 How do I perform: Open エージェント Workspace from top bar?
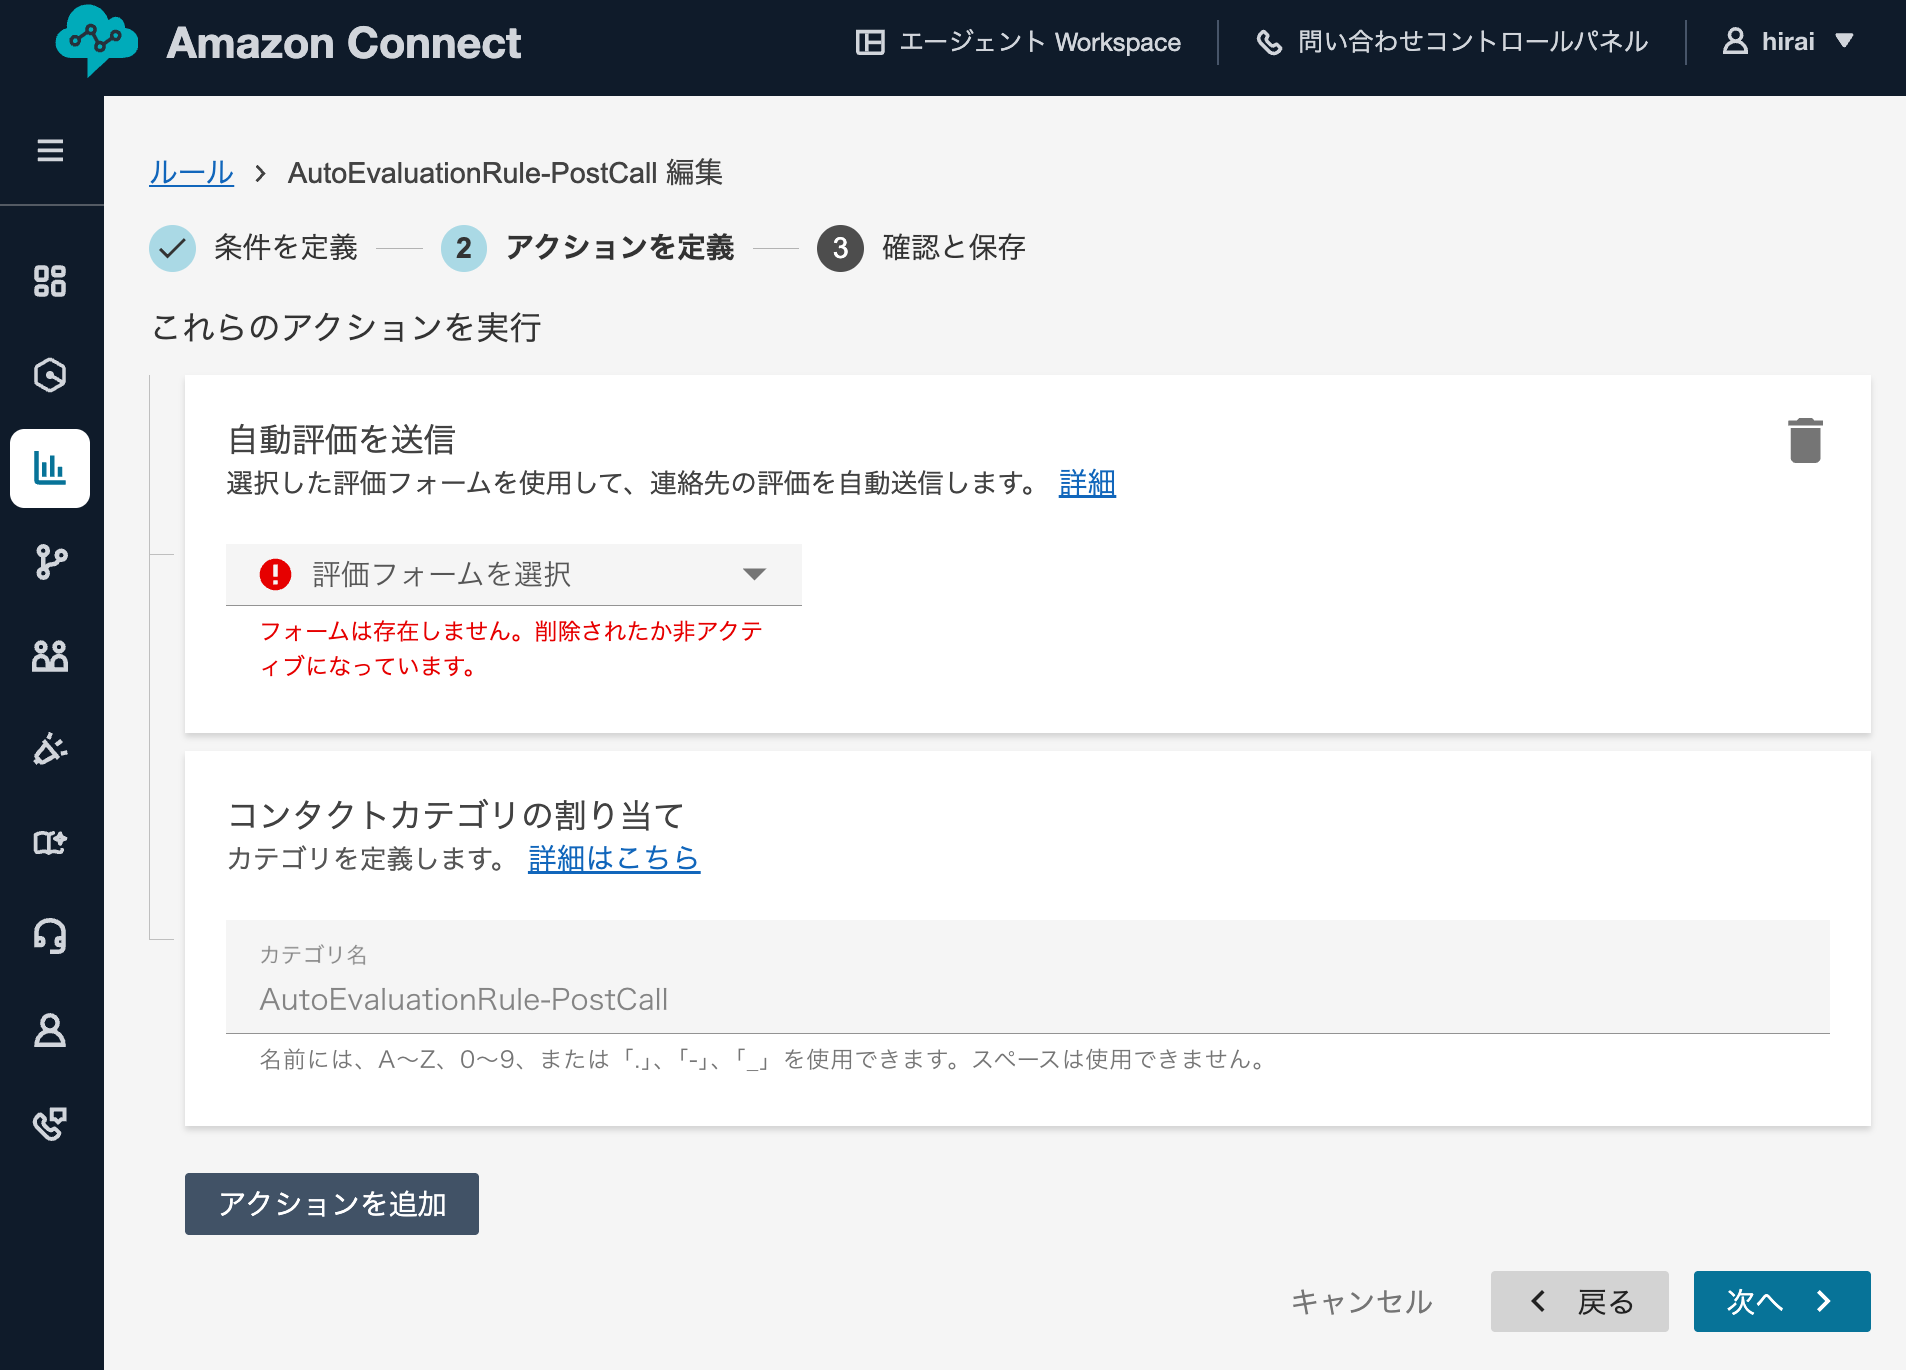click(x=1018, y=42)
